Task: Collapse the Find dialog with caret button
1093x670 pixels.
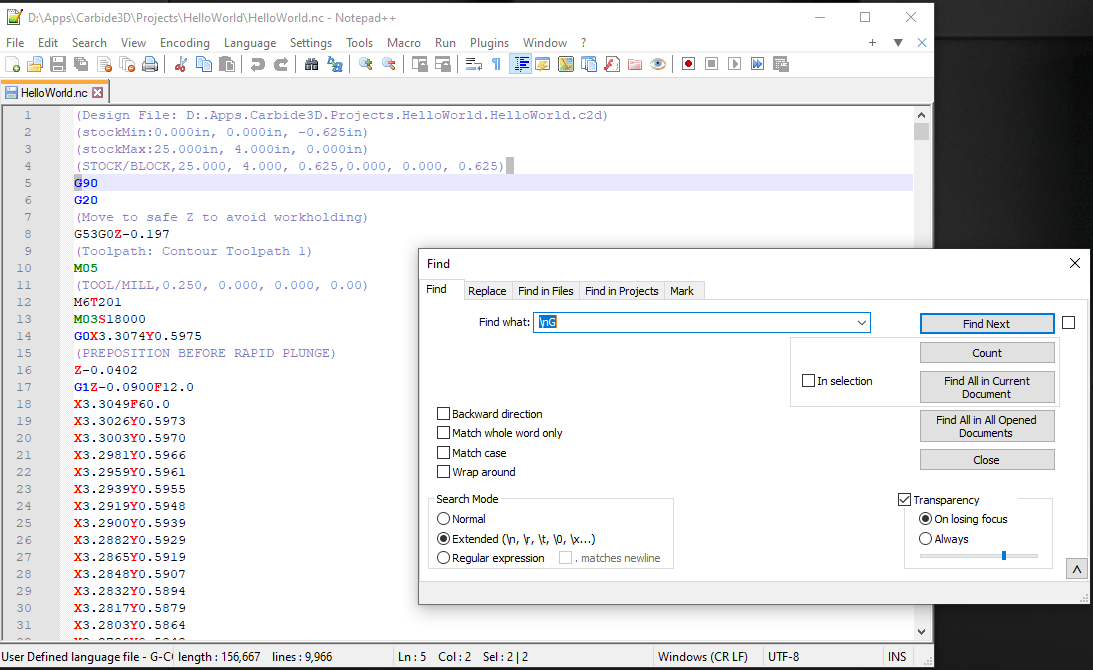Action: [1077, 569]
